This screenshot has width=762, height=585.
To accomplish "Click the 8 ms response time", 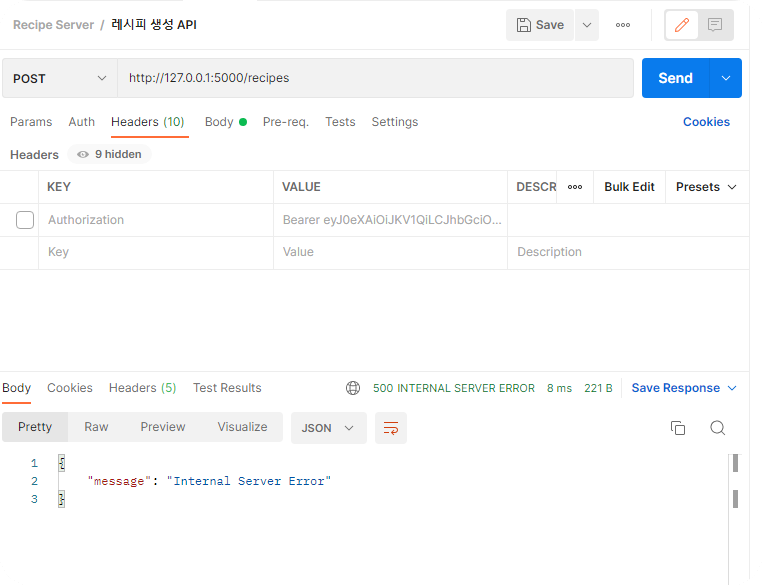I will [559, 388].
